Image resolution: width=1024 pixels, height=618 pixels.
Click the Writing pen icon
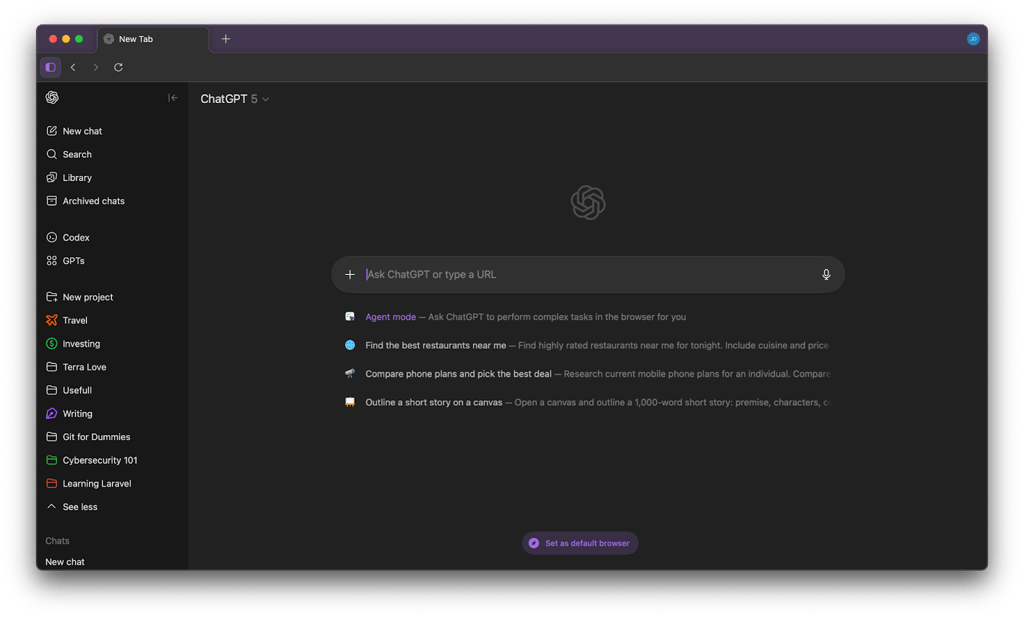point(52,414)
